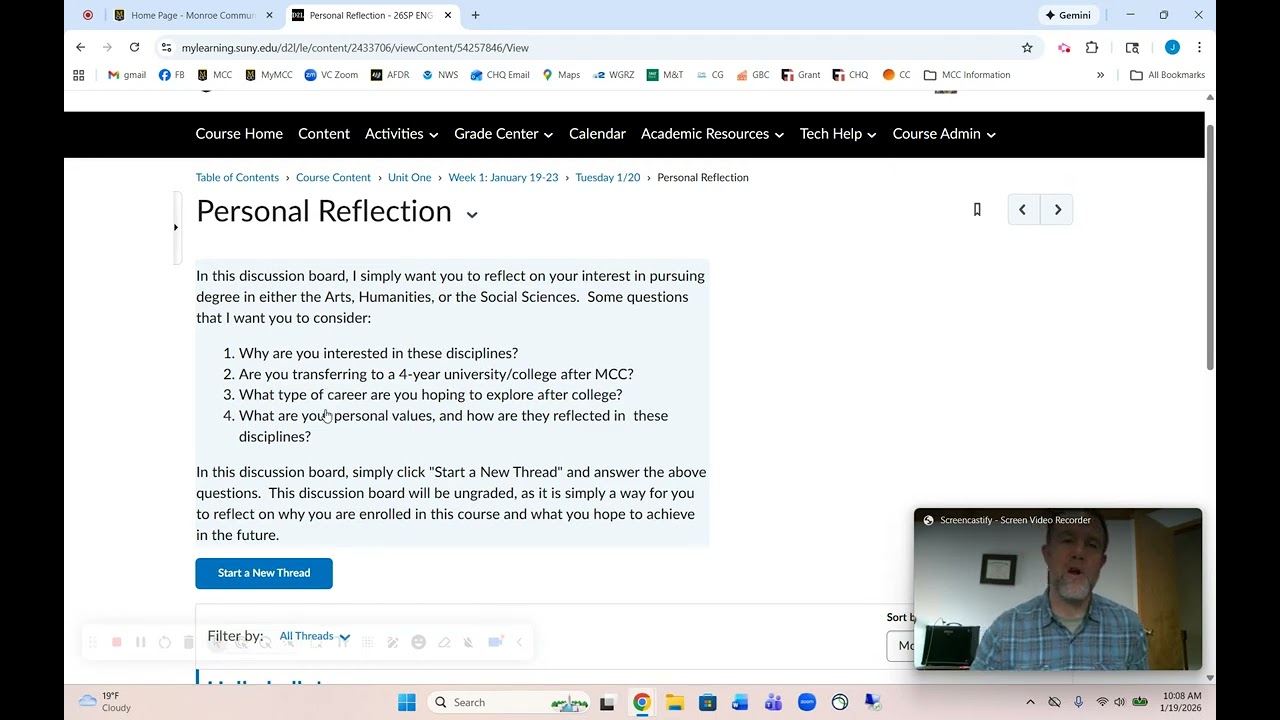1280x720 pixels.
Task: Open the Personal Reflection title dropdown arrow
Action: point(472,213)
